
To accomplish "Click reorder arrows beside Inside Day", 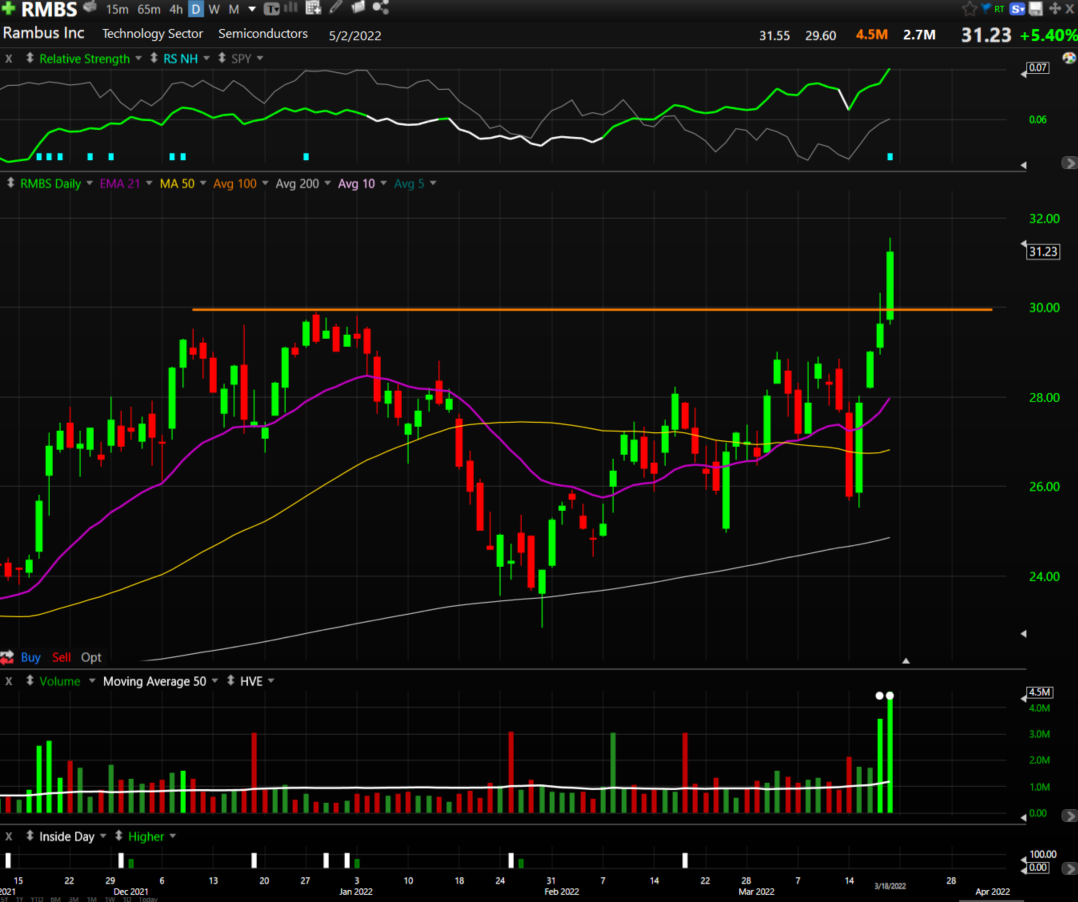I will [x=30, y=836].
